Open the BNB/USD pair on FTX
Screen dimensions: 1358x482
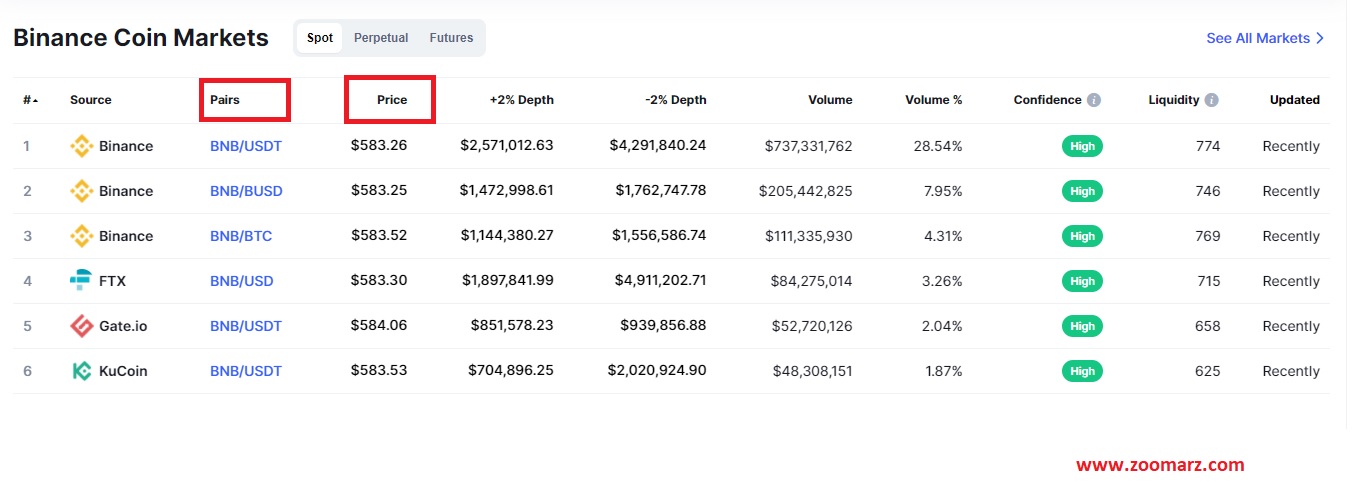click(242, 281)
